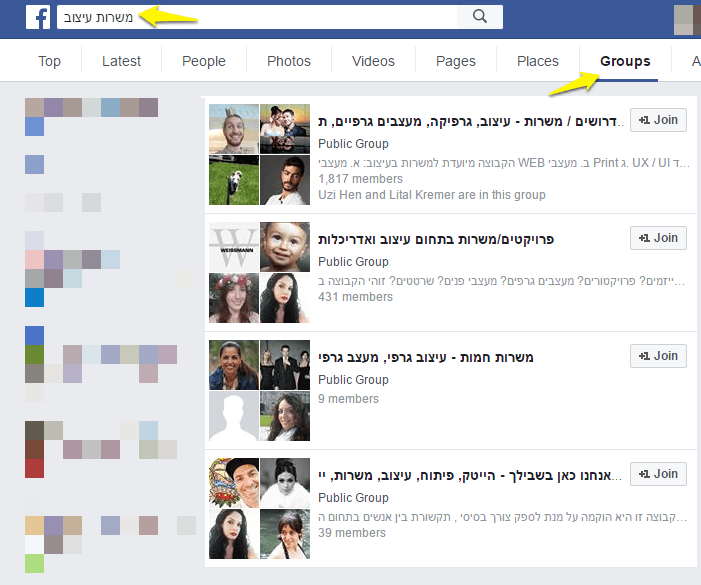Click inside the search input field
Viewport: 701px width, 585px height.
tap(257, 17)
